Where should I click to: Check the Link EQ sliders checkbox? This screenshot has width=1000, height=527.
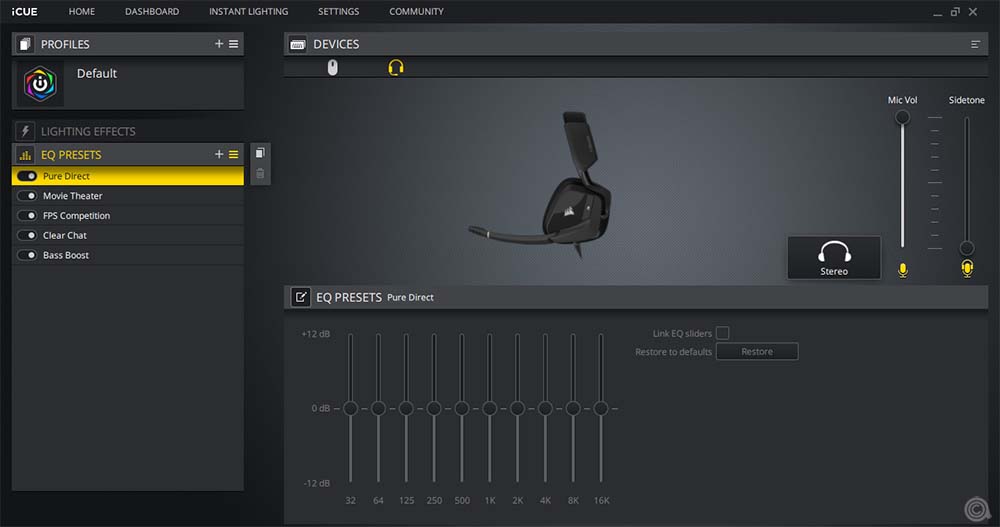pyautogui.click(x=723, y=333)
